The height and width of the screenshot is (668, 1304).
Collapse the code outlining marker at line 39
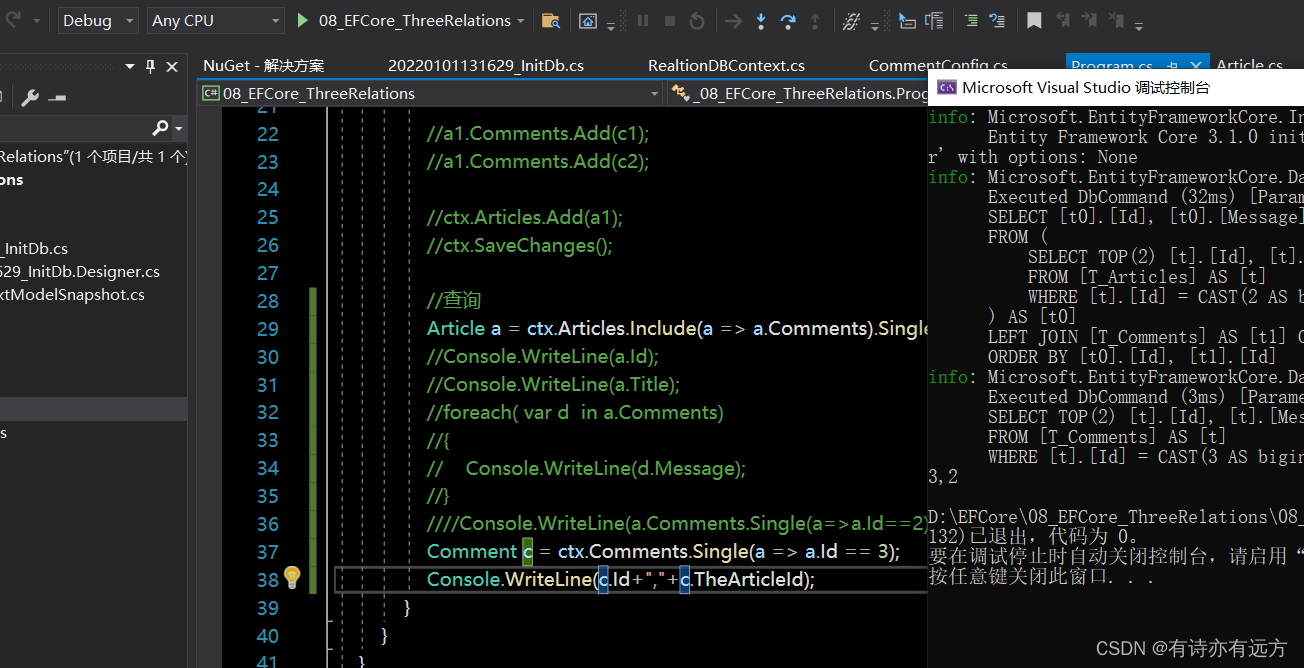point(332,621)
